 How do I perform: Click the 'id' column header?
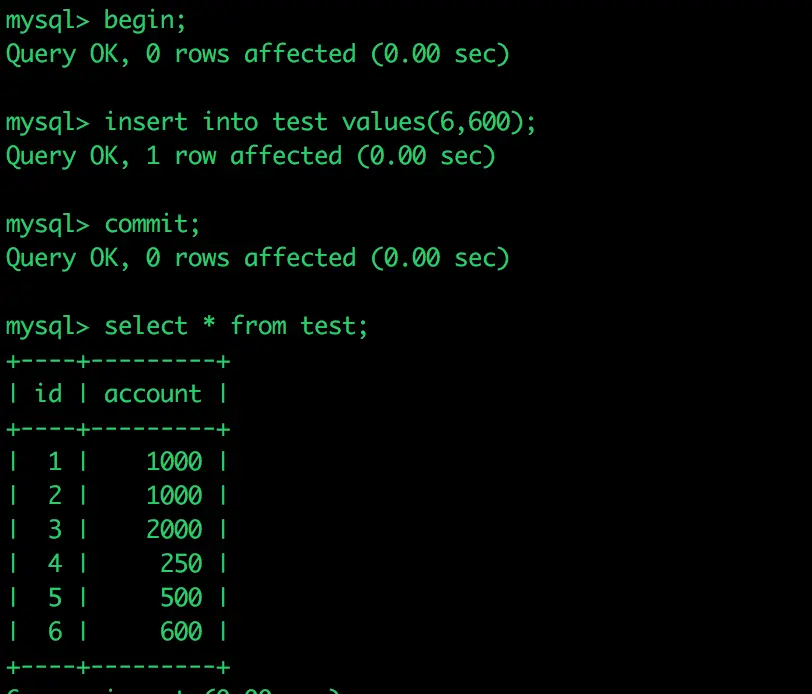(48, 394)
